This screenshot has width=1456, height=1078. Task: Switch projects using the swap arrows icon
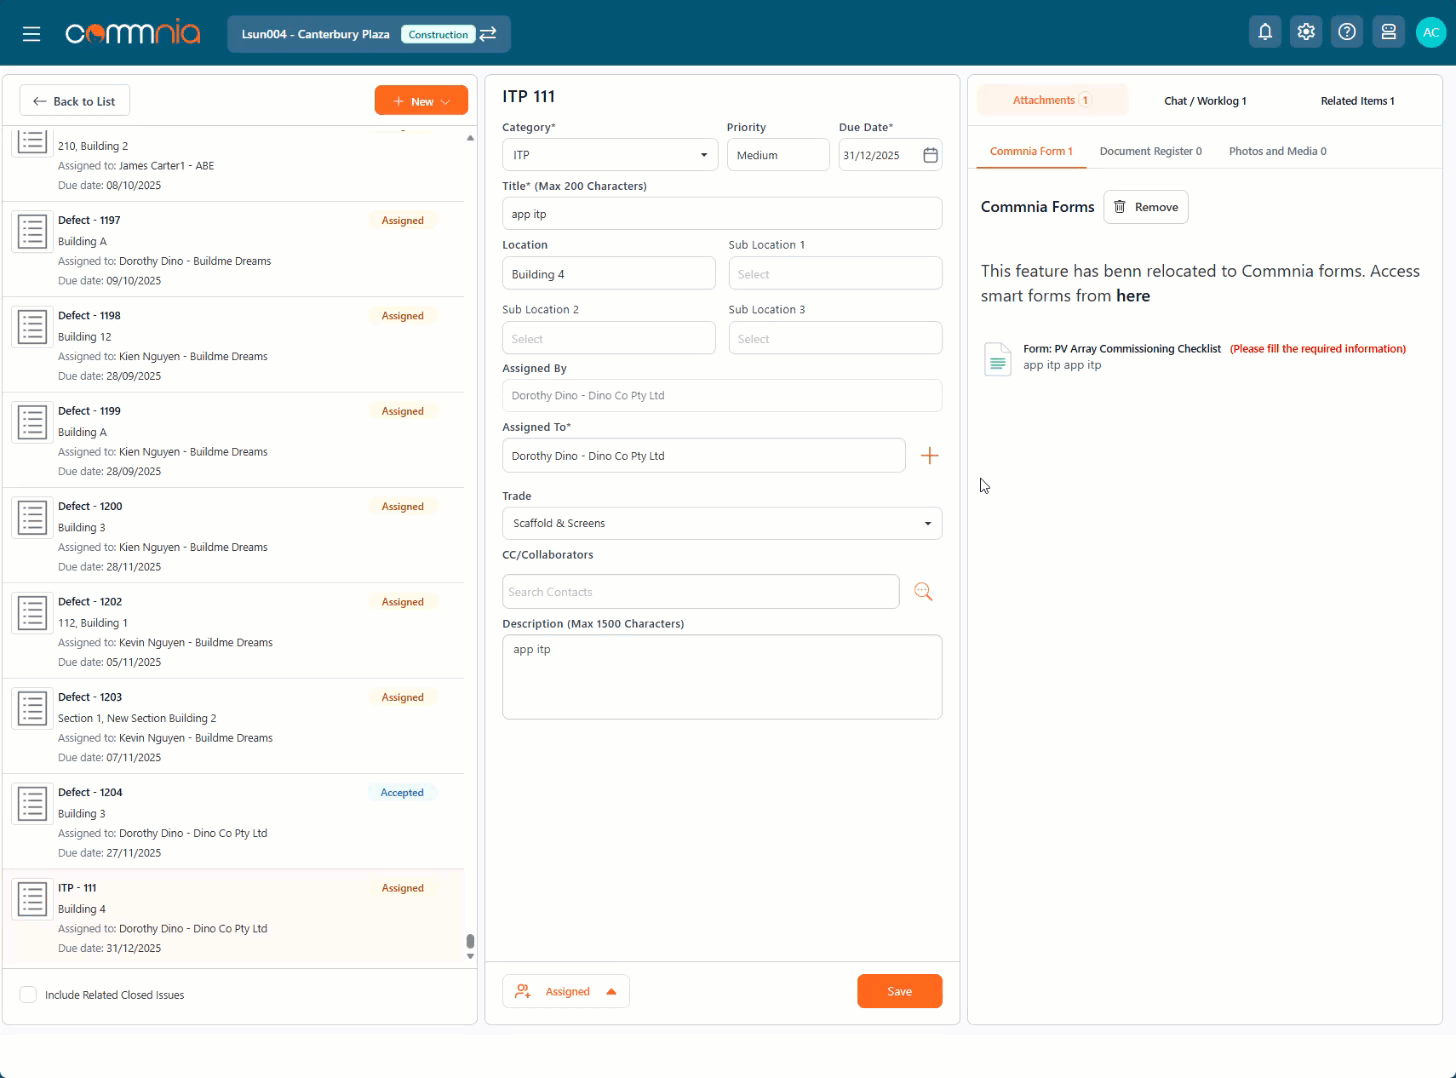click(x=488, y=33)
